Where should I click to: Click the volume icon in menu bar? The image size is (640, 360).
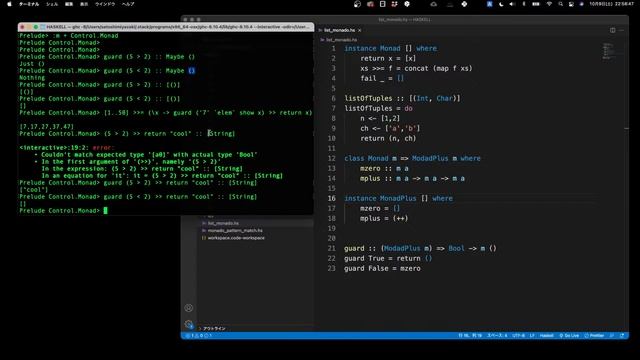pos(512,4)
